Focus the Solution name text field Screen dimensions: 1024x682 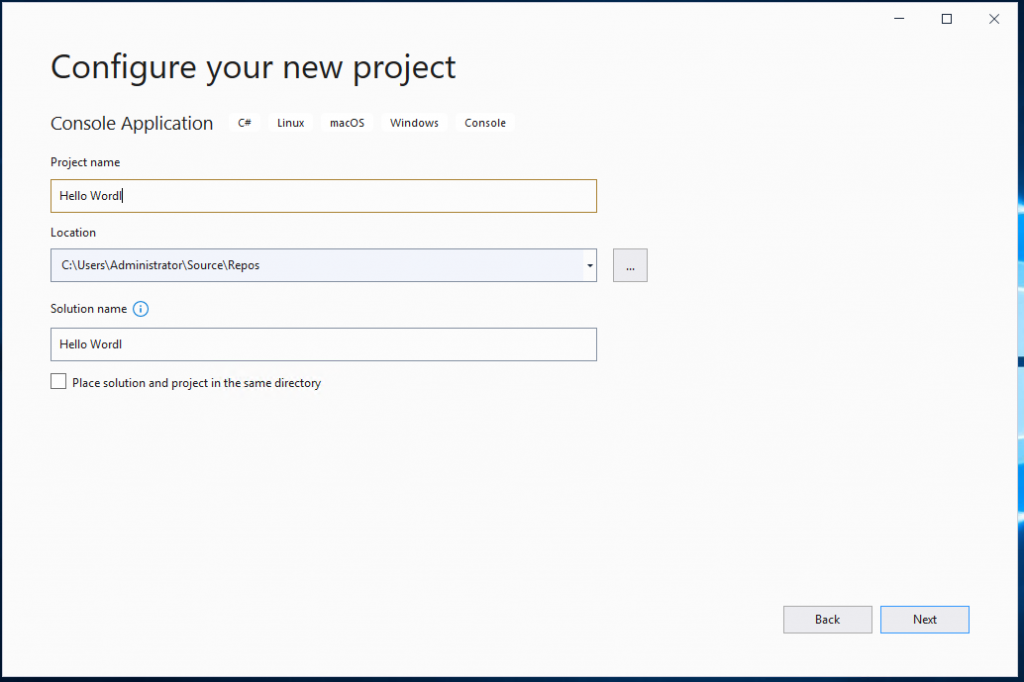click(323, 344)
